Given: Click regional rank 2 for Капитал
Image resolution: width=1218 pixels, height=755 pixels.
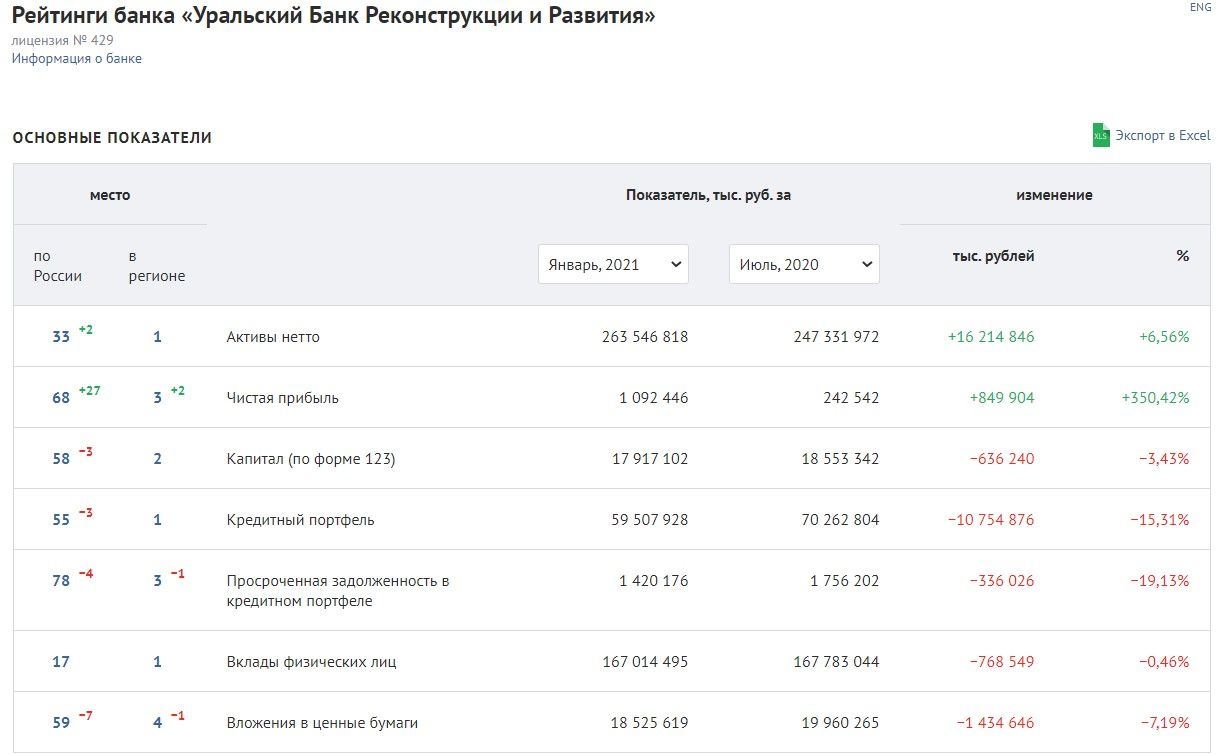Looking at the screenshot, I should (157, 459).
